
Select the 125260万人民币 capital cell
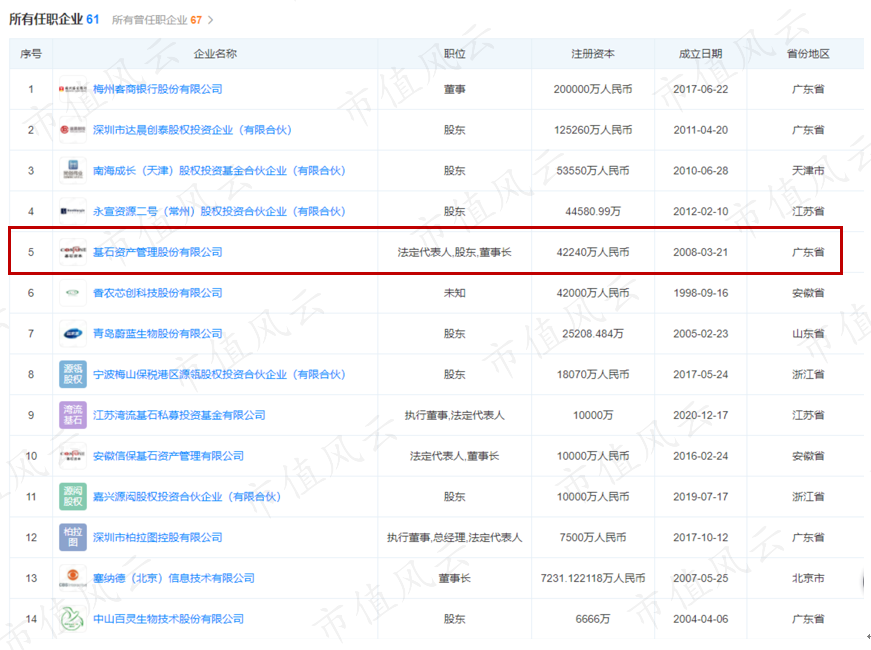coord(593,130)
